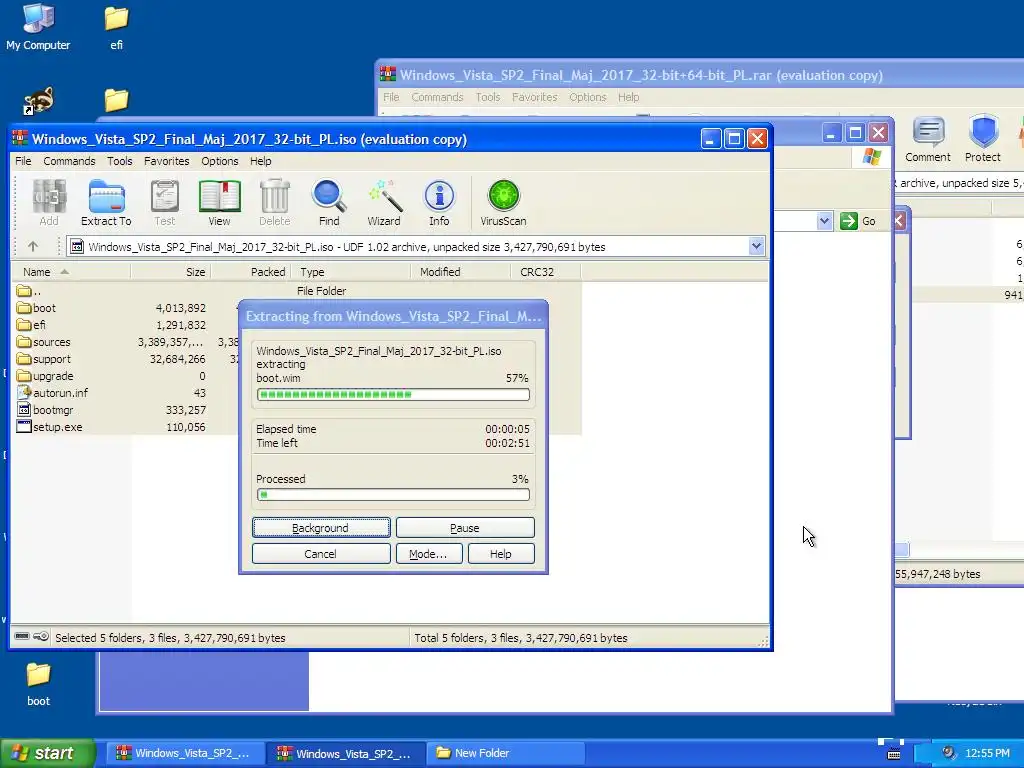Image resolution: width=1024 pixels, height=768 pixels.
Task: Sort by the Modified column header
Action: click(460, 272)
